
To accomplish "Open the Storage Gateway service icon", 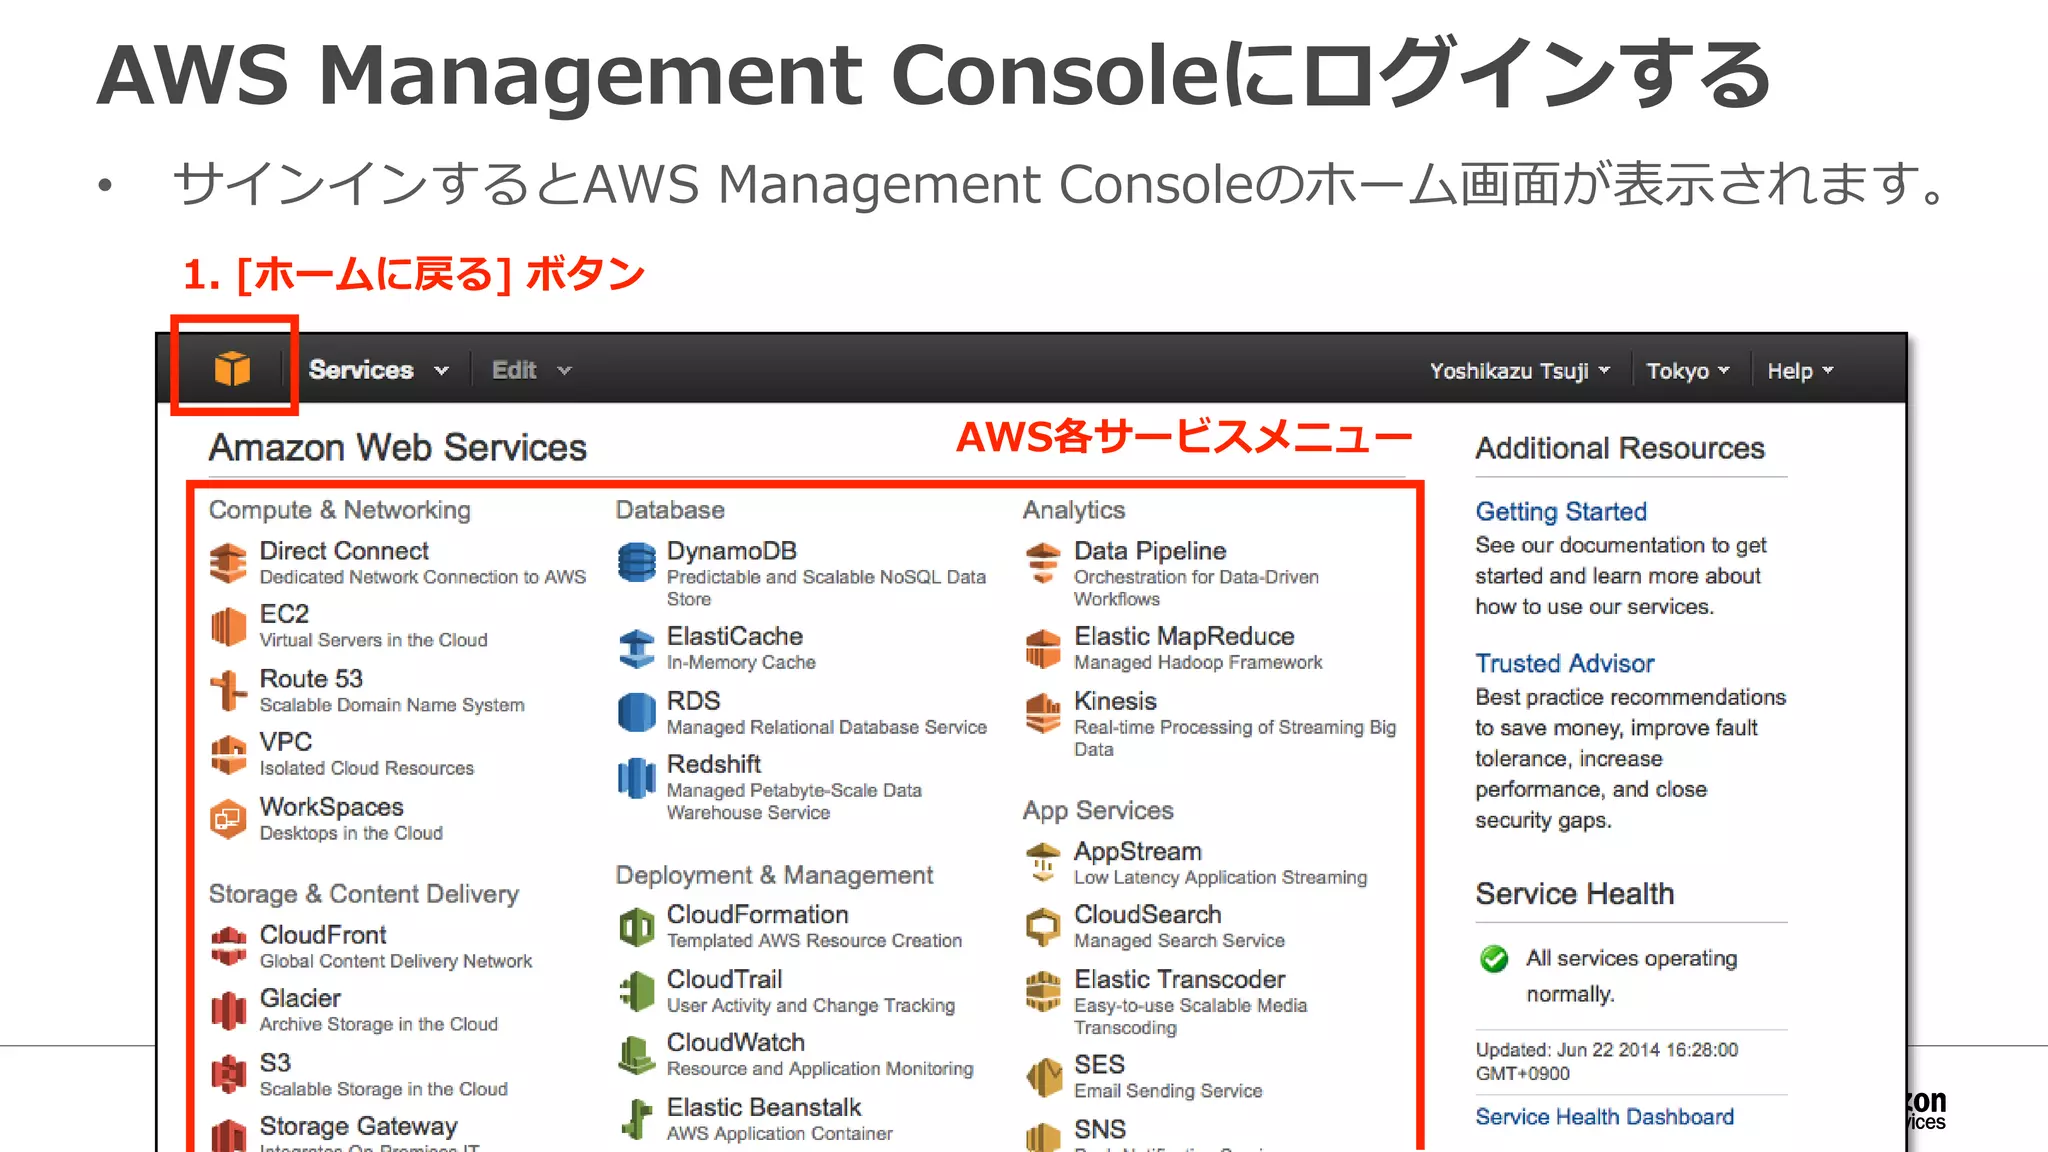I will [228, 1135].
